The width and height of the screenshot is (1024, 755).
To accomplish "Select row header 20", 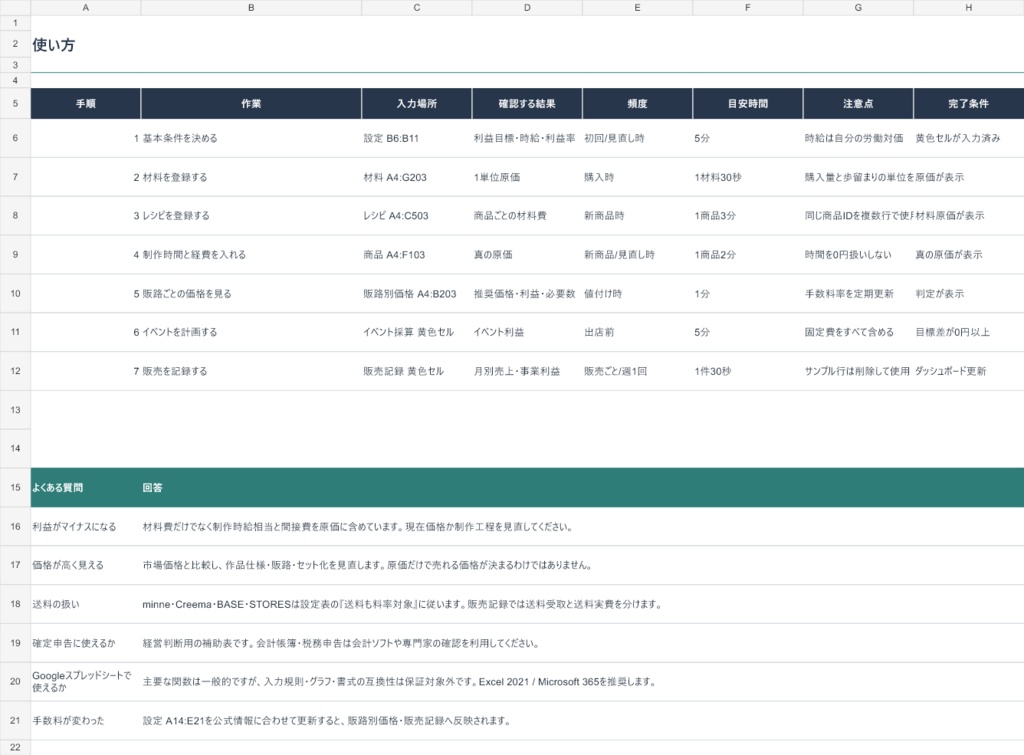I will 15,681.
